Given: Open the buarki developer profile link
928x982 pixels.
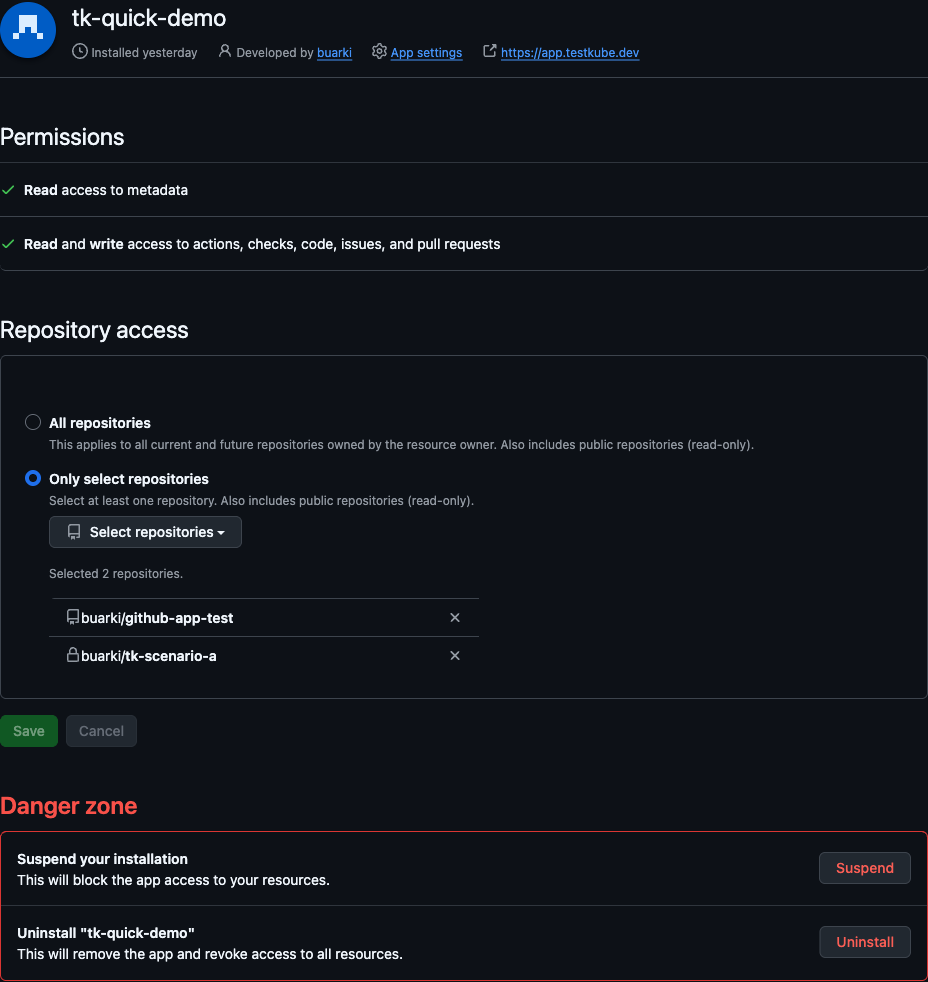Looking at the screenshot, I should (x=334, y=53).
